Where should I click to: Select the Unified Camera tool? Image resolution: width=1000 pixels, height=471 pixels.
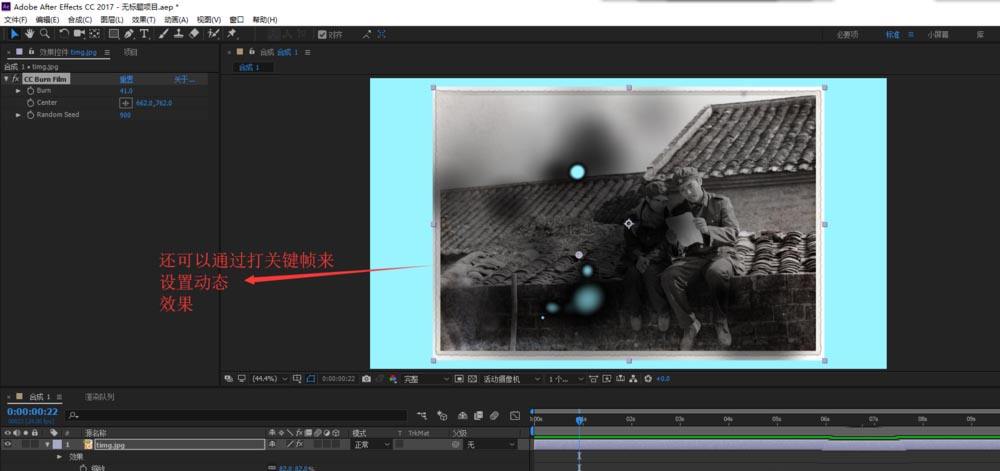coord(79,34)
